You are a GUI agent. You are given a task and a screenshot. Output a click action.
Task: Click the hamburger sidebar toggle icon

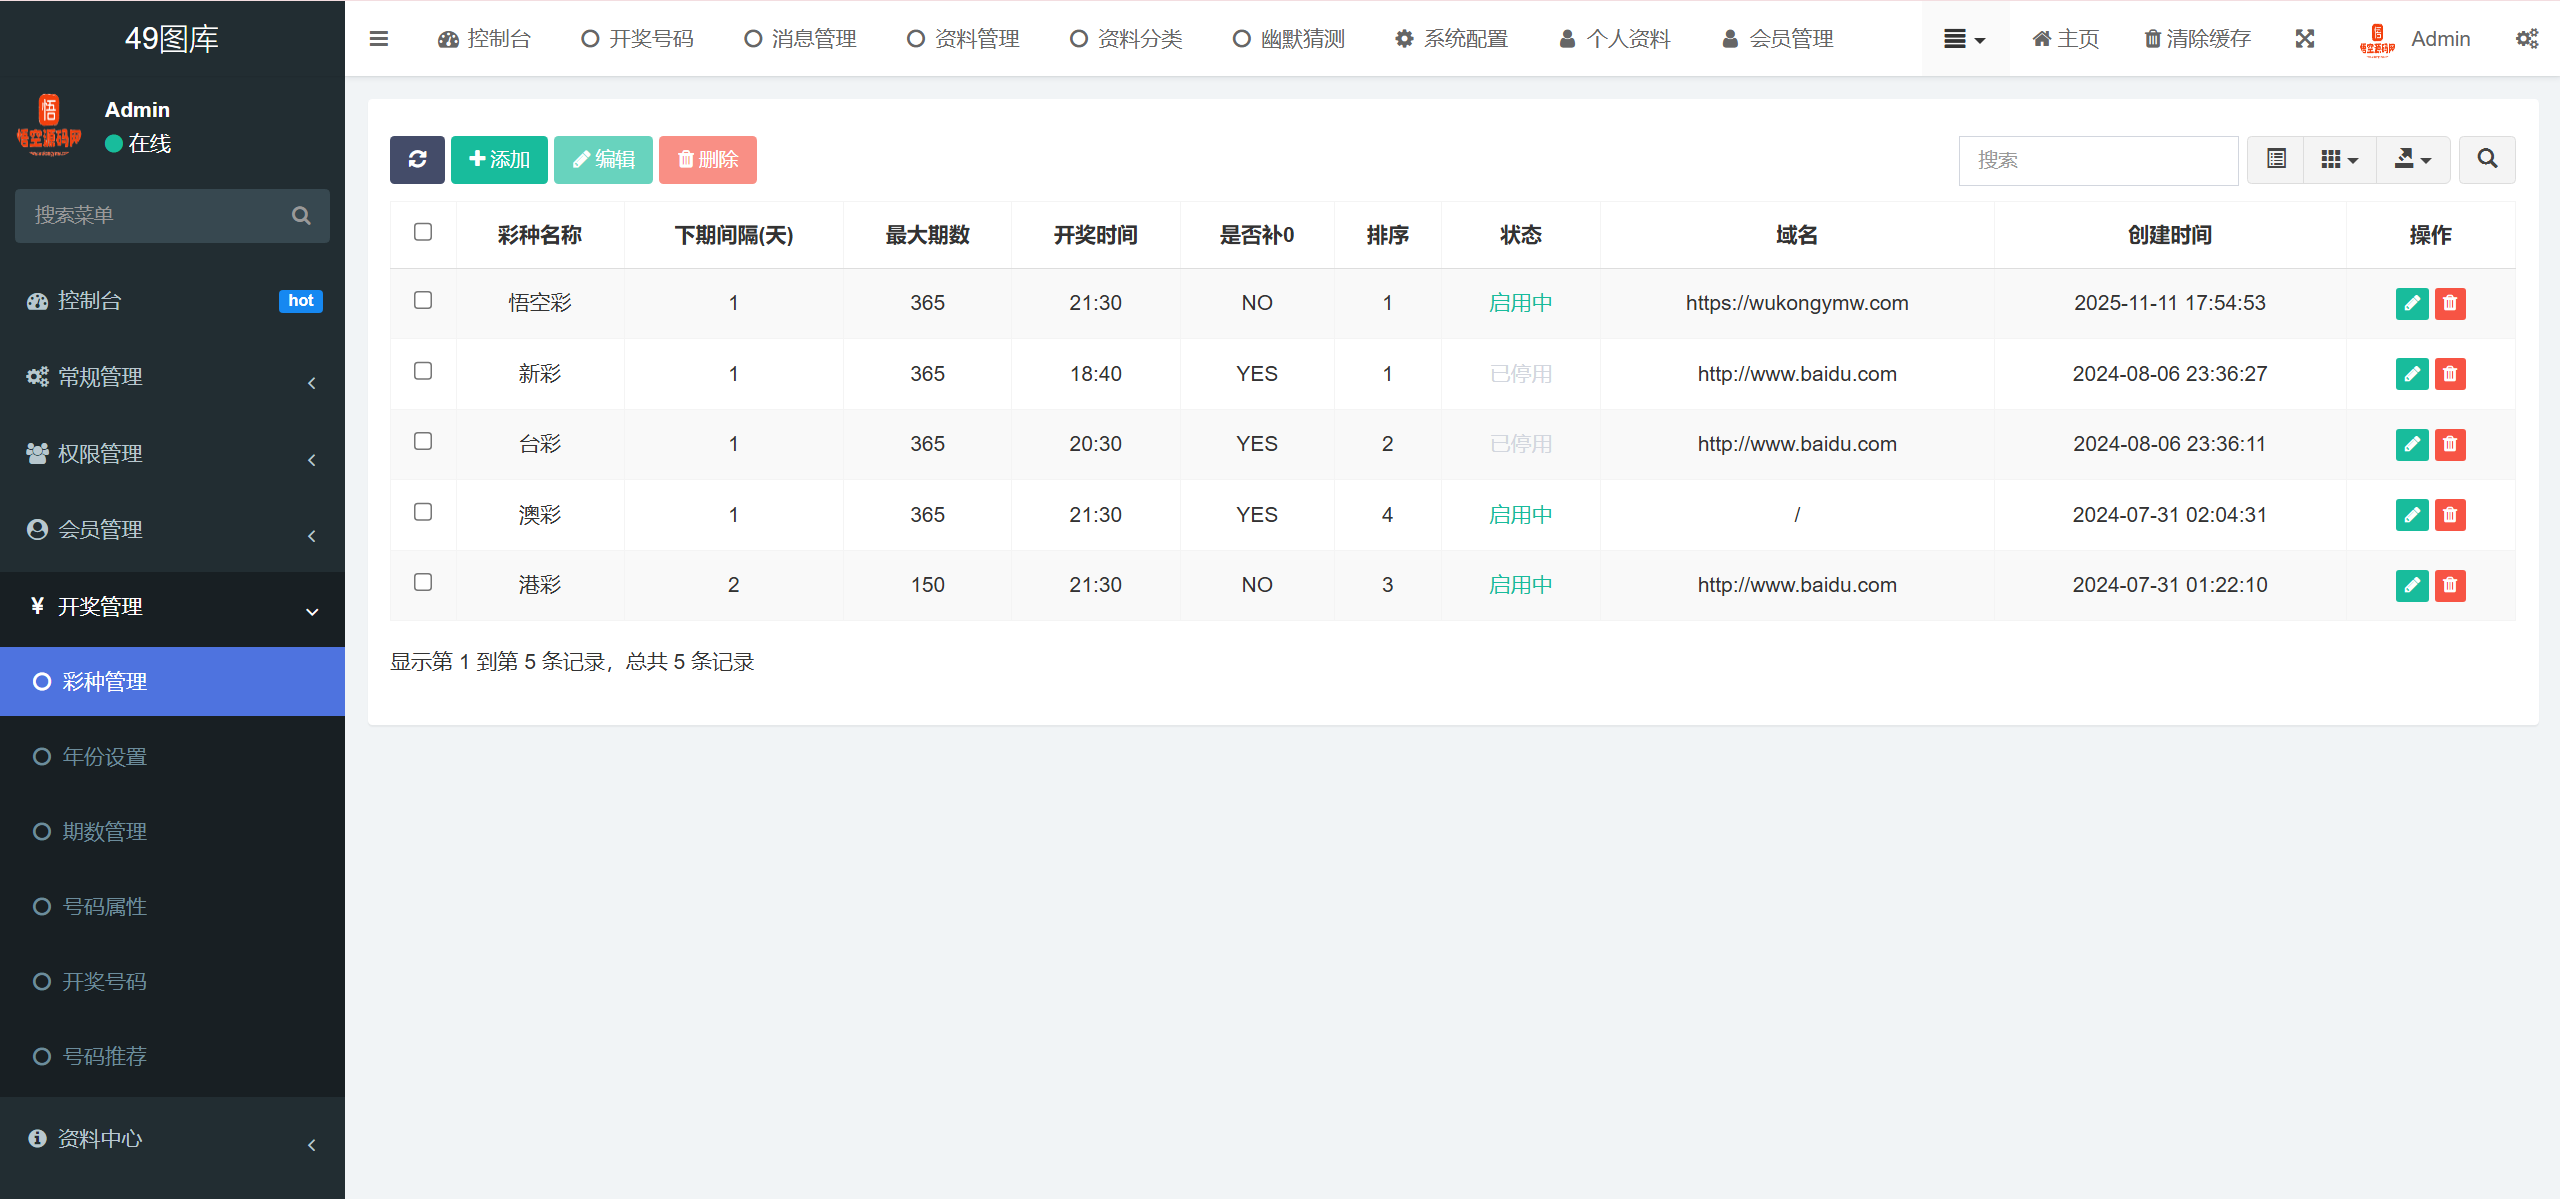[379, 39]
